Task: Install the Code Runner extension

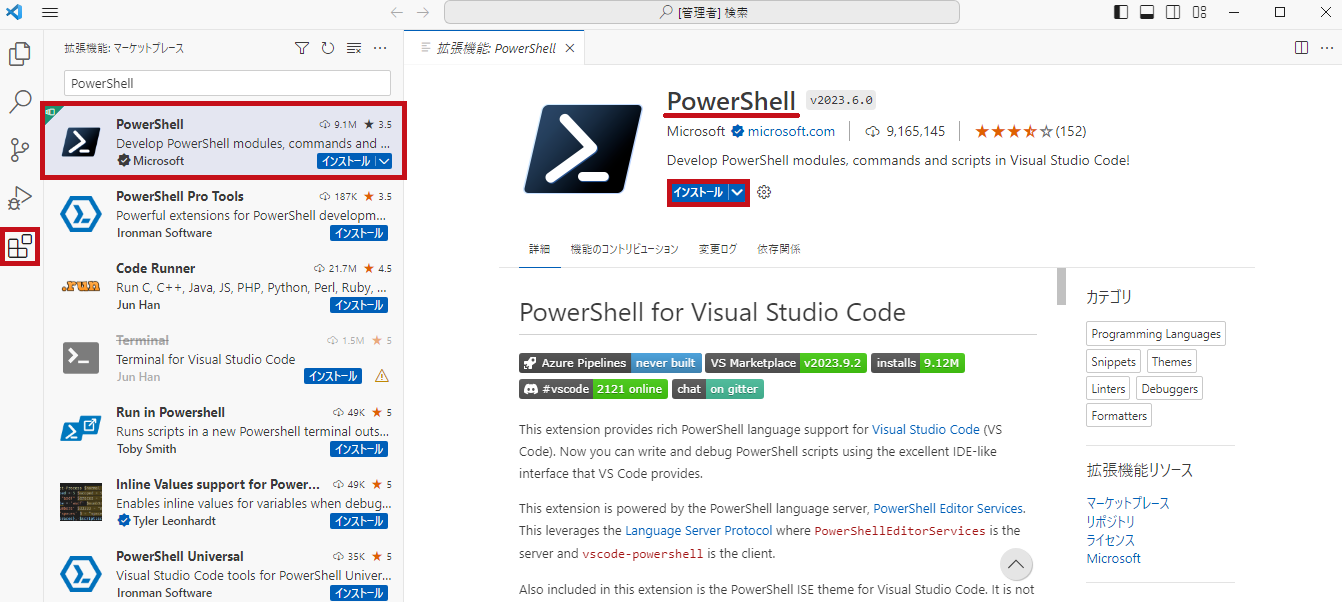Action: coord(359,305)
